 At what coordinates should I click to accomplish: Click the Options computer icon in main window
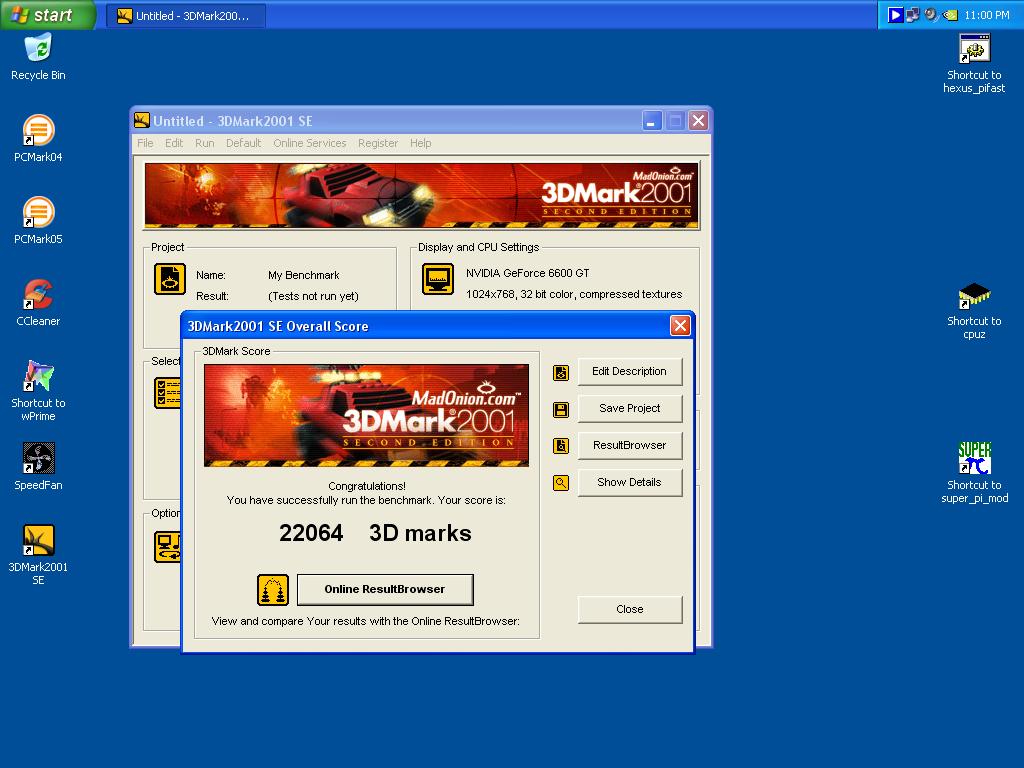[168, 547]
